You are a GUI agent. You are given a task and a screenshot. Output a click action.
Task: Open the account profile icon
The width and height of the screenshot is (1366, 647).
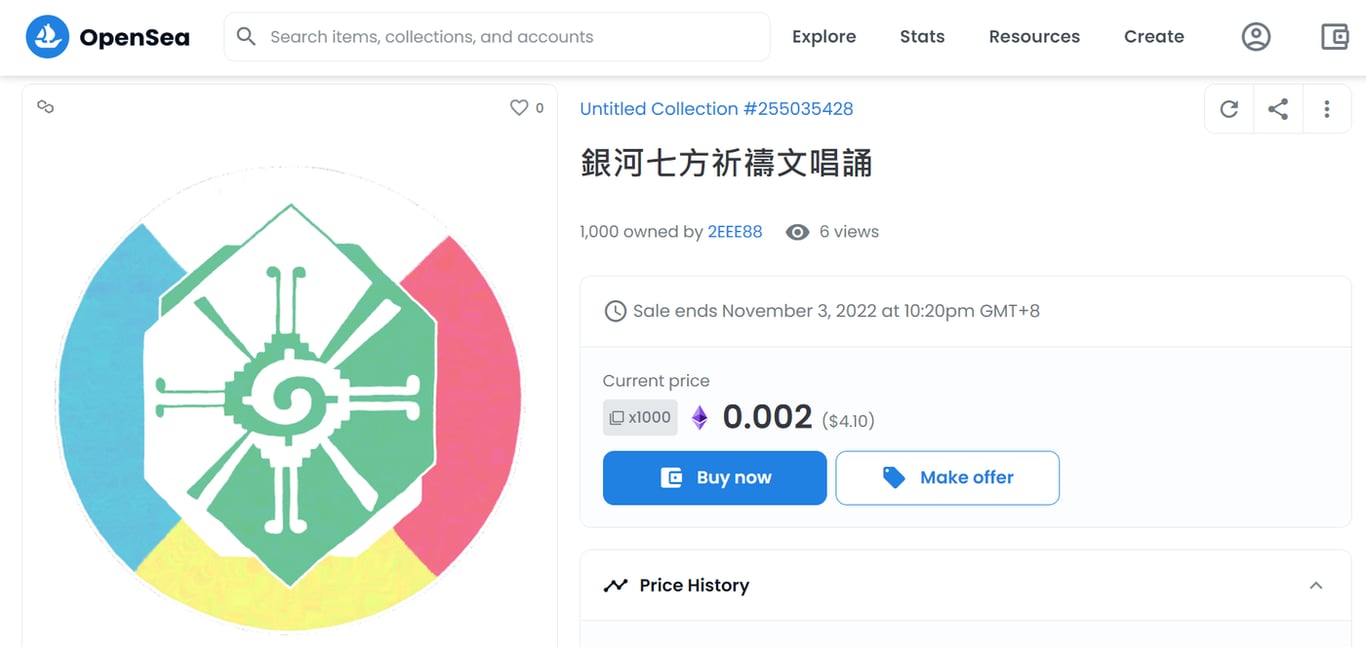click(1256, 37)
